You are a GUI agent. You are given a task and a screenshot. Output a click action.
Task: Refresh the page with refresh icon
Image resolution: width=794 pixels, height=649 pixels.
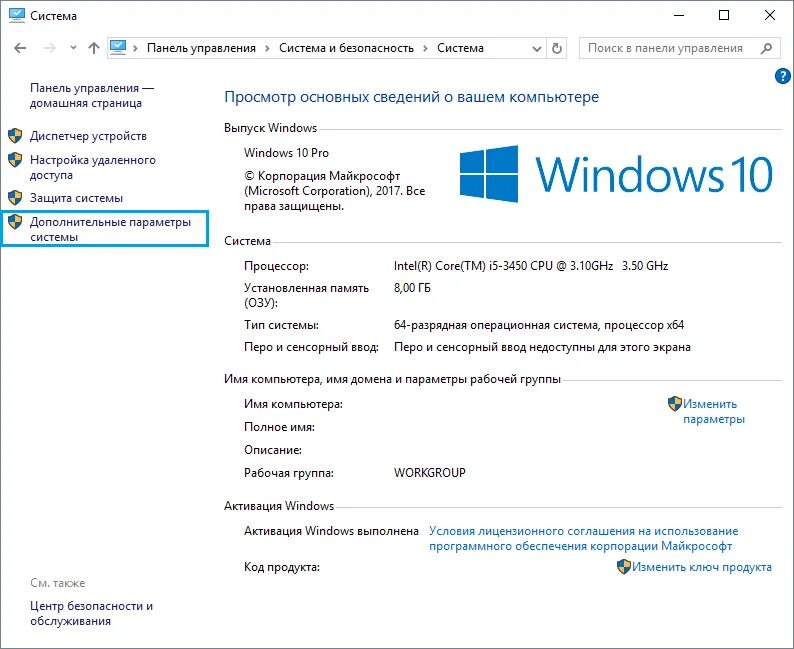click(x=557, y=49)
